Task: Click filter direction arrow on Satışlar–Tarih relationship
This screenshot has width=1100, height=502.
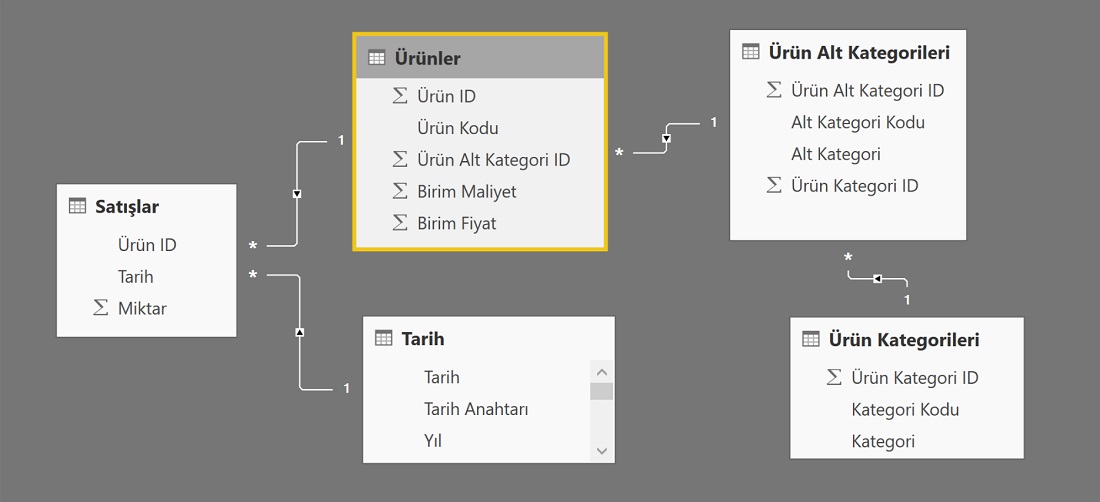Action: (300, 332)
